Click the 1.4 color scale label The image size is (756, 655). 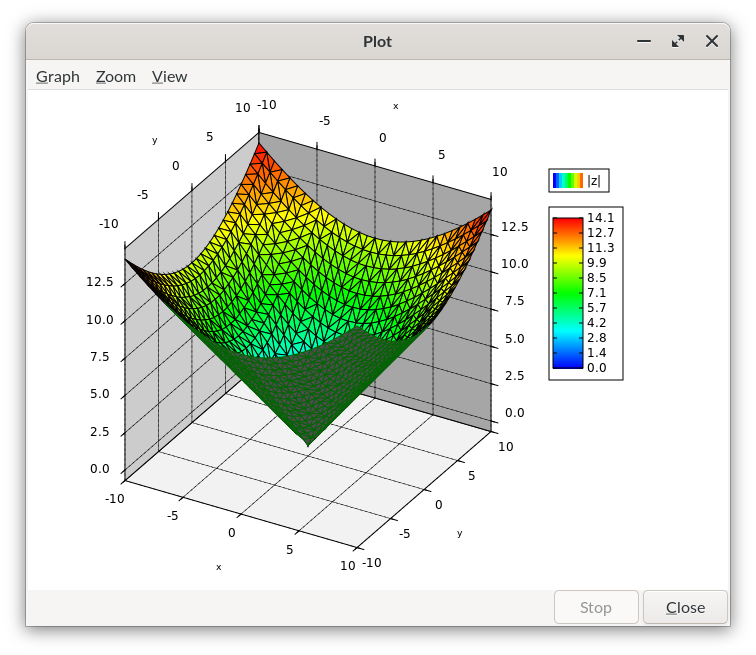point(596,353)
